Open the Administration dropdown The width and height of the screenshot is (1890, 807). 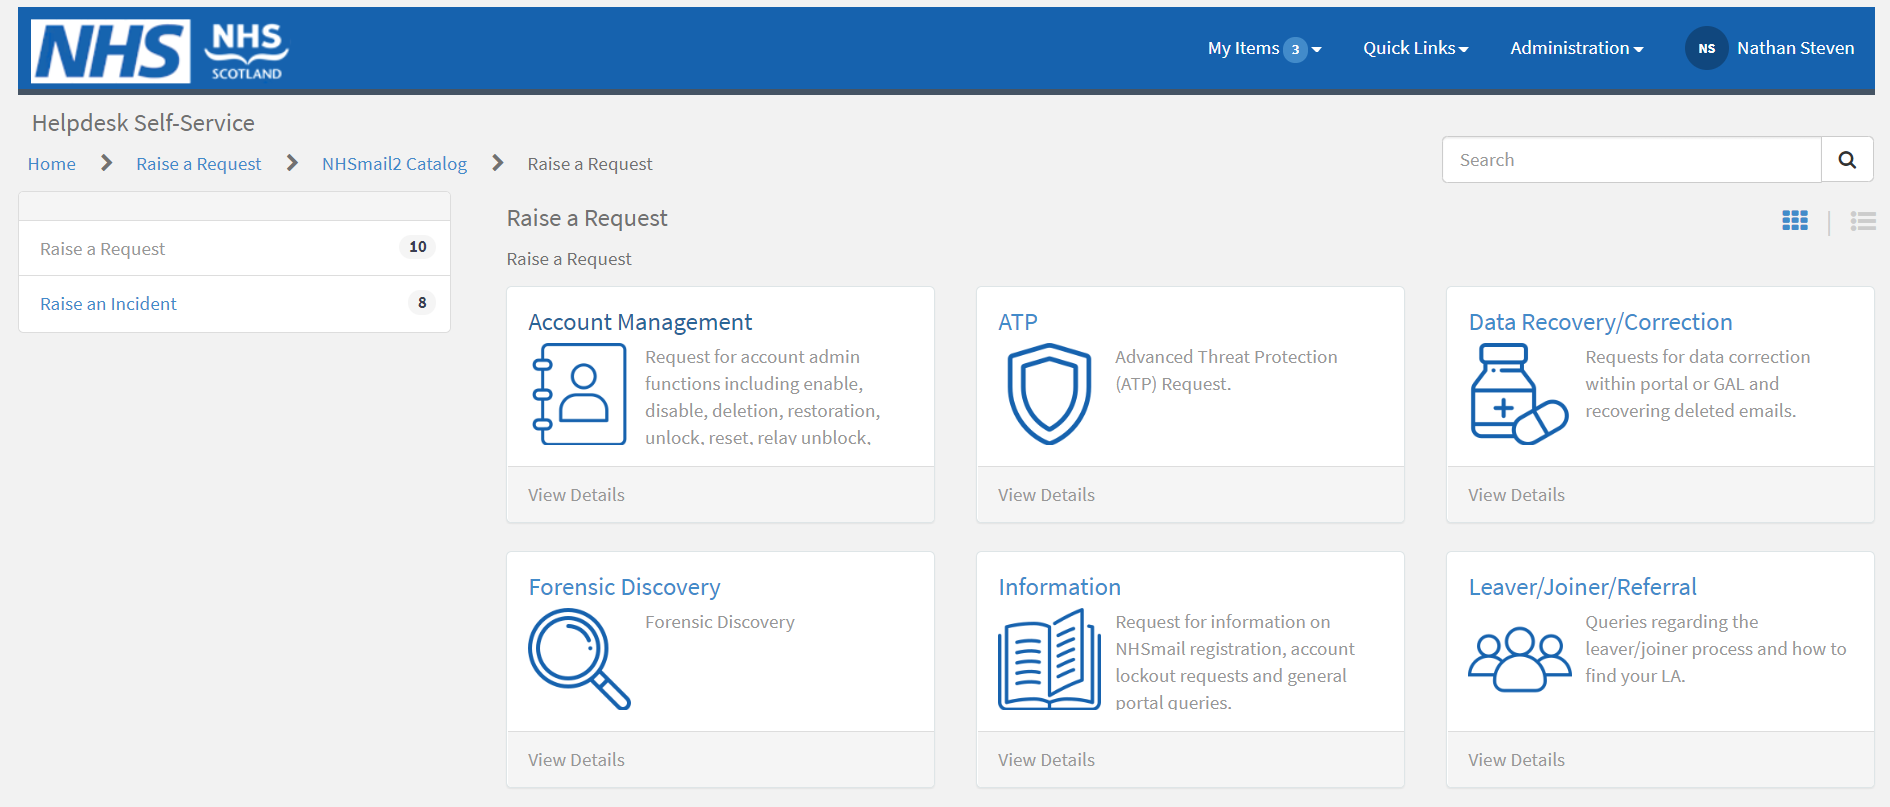coord(1577,48)
